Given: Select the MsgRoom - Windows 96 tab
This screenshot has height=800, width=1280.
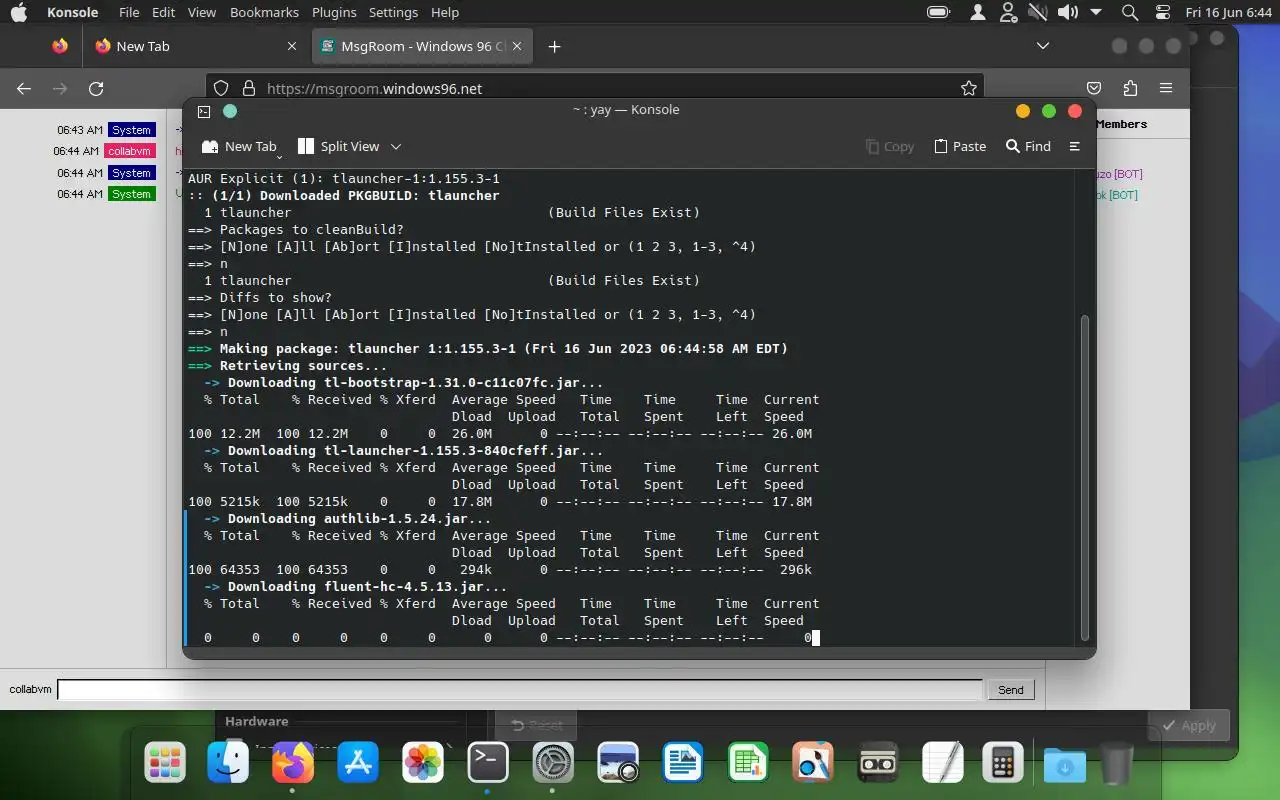Looking at the screenshot, I should point(423,46).
